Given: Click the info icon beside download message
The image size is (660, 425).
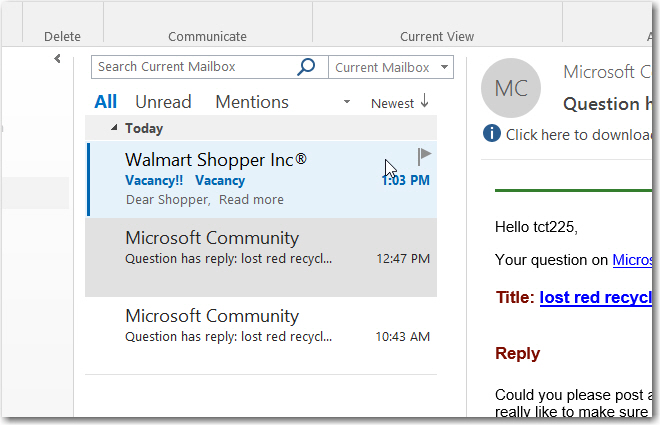Looking at the screenshot, I should pos(492,134).
